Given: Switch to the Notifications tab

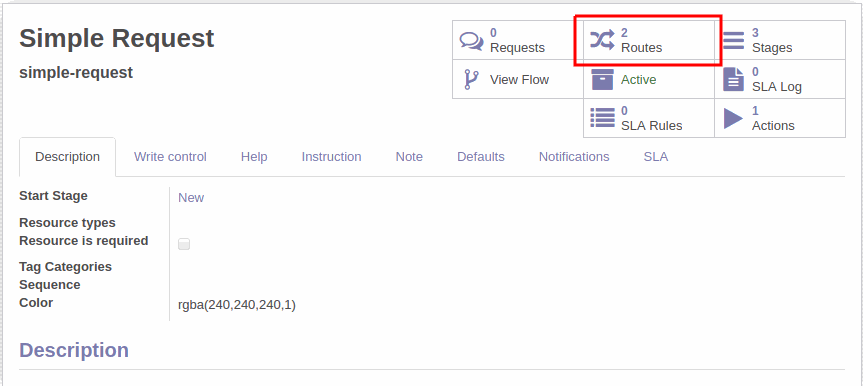Looking at the screenshot, I should pyautogui.click(x=574, y=157).
